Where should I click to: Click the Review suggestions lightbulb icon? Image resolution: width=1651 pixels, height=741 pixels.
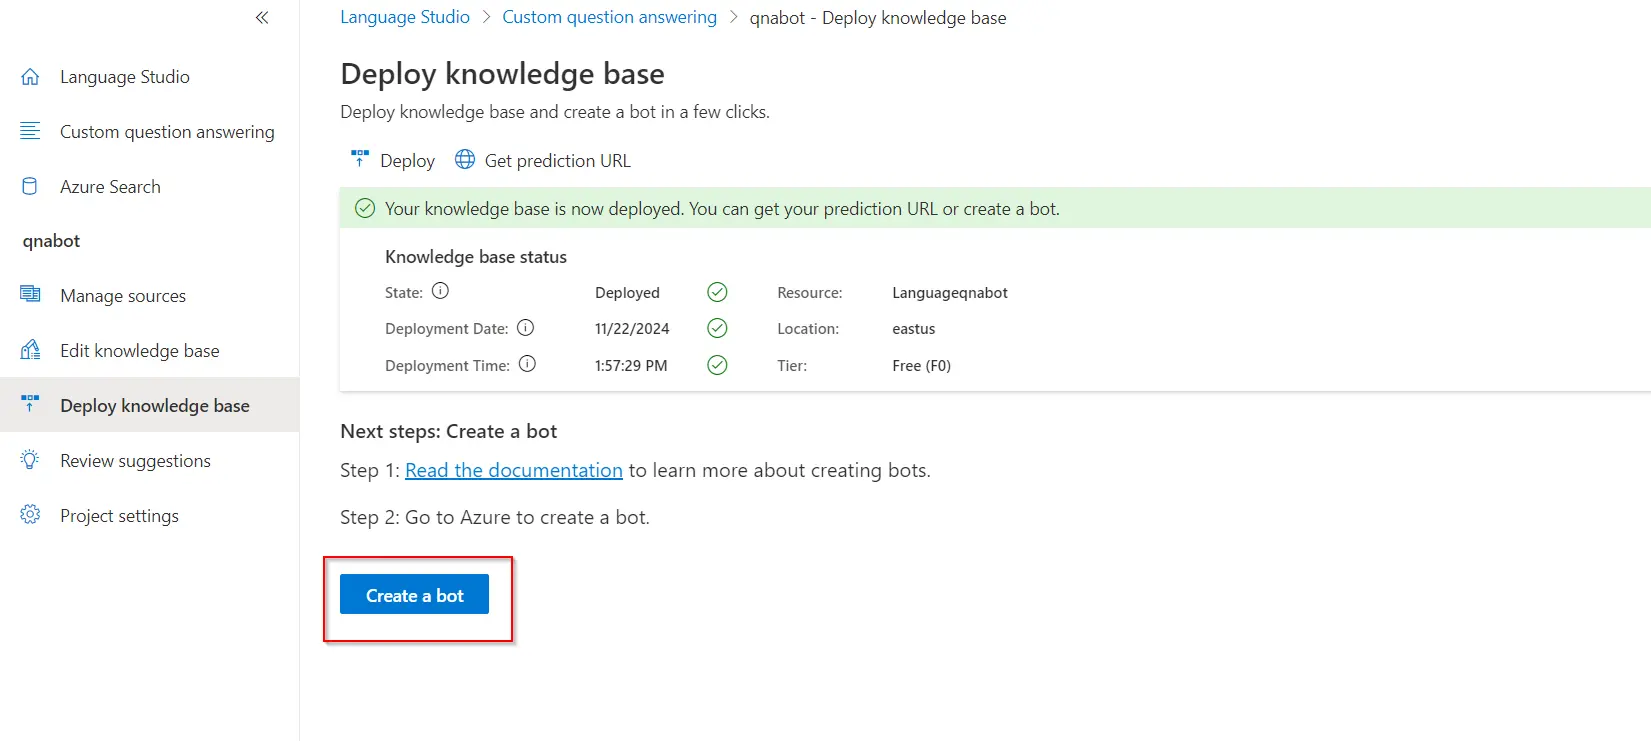30,460
